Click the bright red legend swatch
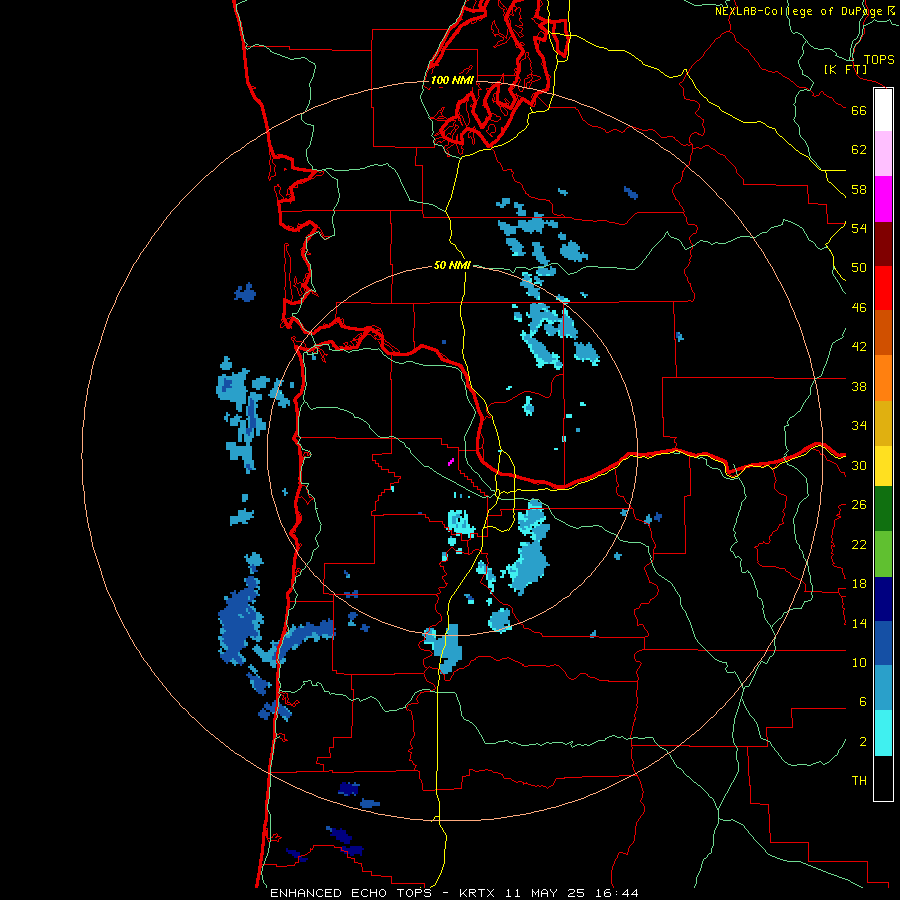 point(883,288)
